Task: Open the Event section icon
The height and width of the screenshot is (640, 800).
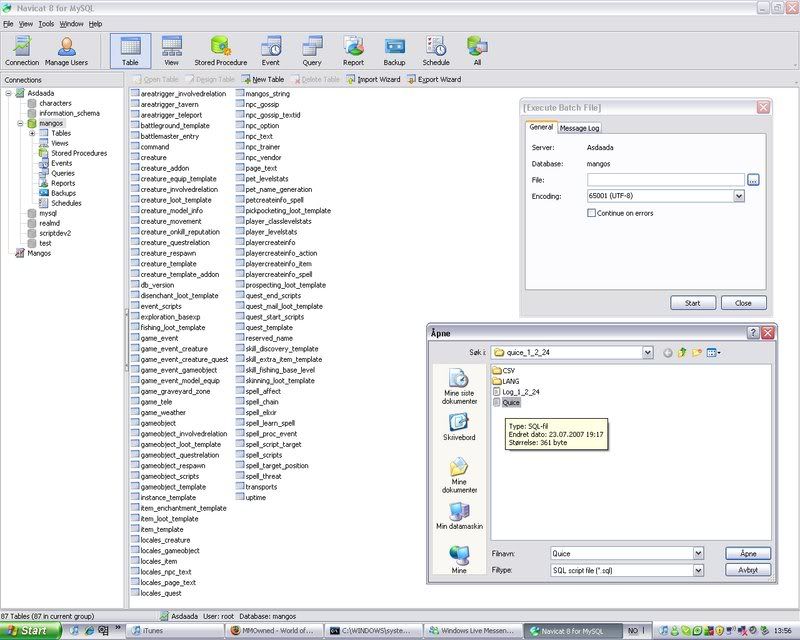Action: (x=270, y=51)
